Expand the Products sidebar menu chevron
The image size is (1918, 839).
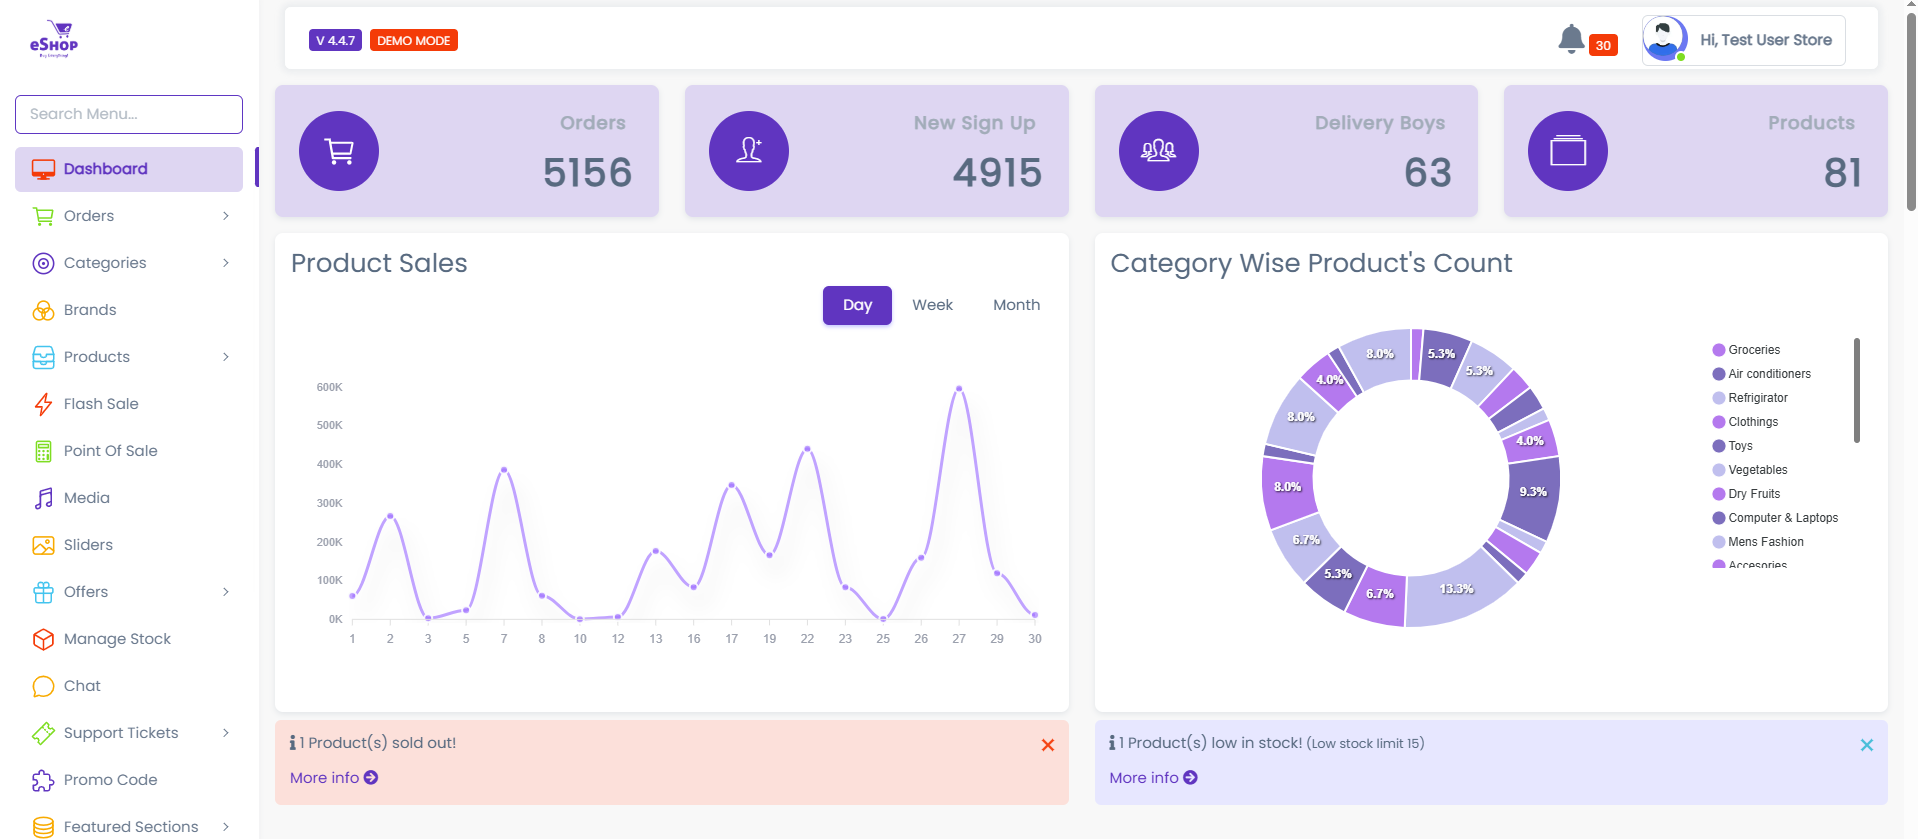226,357
